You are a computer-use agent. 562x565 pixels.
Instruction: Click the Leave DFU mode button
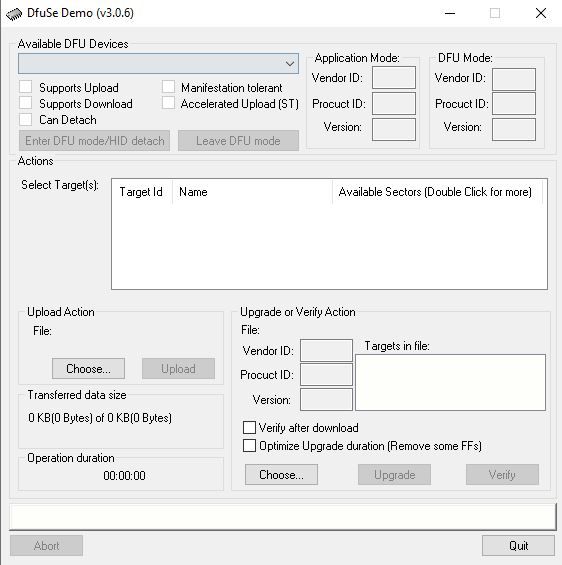pos(238,141)
